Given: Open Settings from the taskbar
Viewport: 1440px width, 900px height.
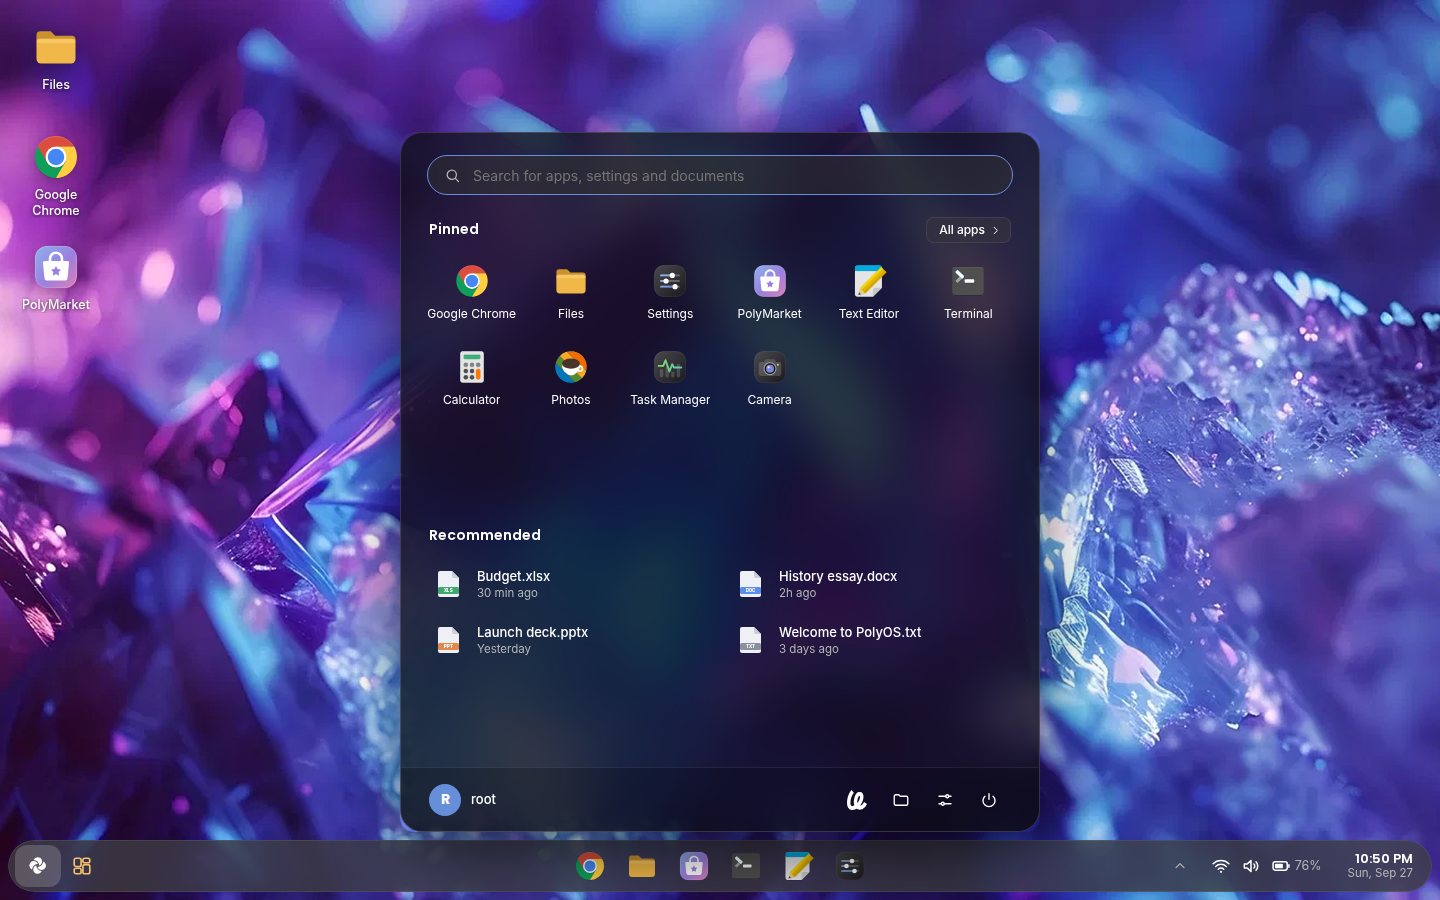Looking at the screenshot, I should [850, 866].
